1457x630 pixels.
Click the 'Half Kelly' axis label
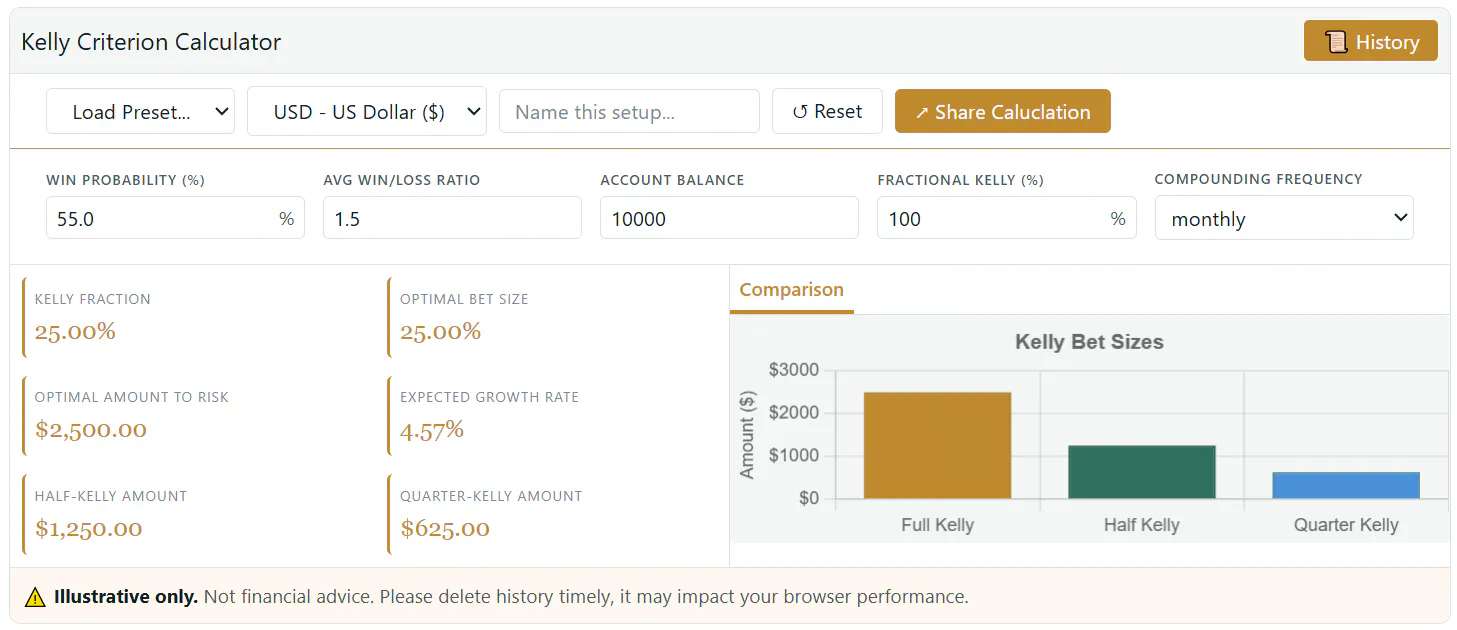tap(1141, 525)
